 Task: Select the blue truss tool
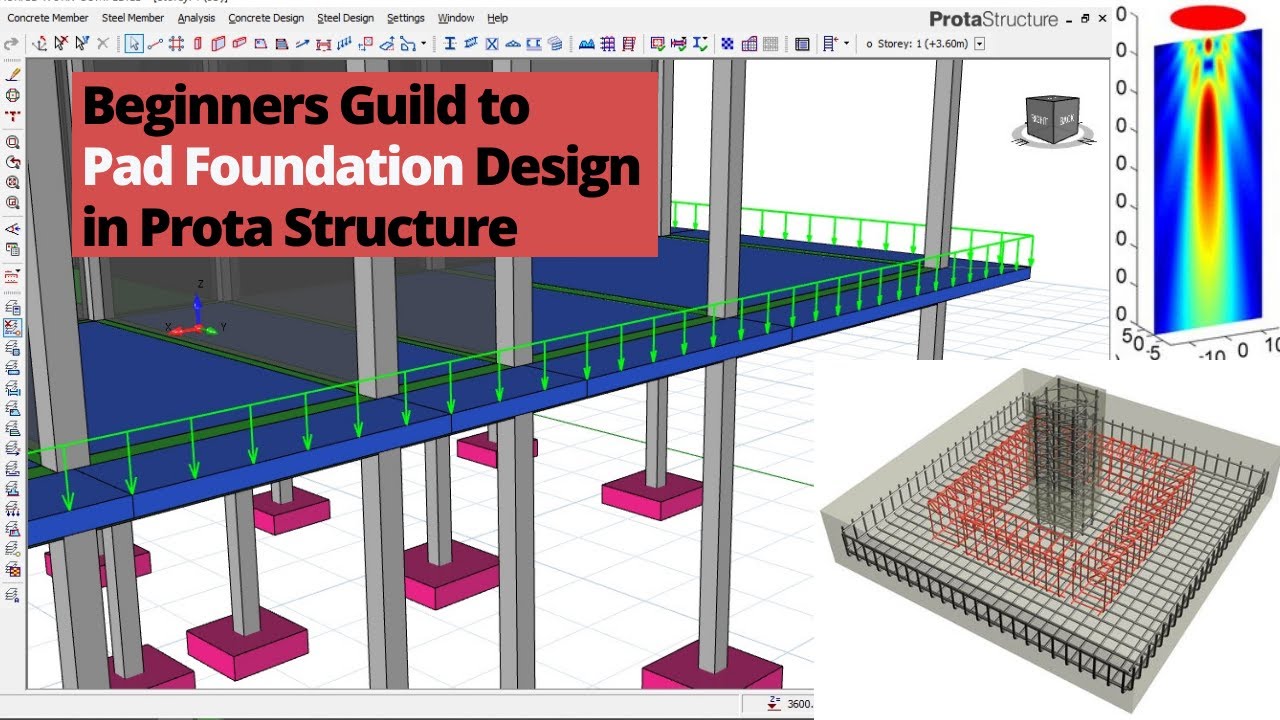click(512, 43)
